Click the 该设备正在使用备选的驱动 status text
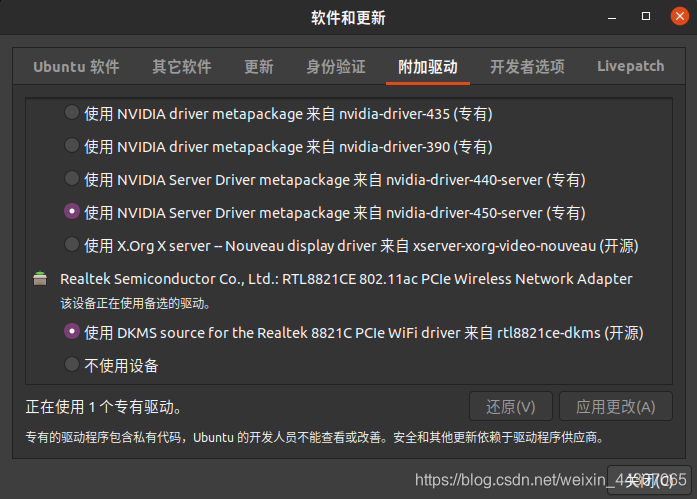This screenshot has width=697, height=499. [x=135, y=303]
